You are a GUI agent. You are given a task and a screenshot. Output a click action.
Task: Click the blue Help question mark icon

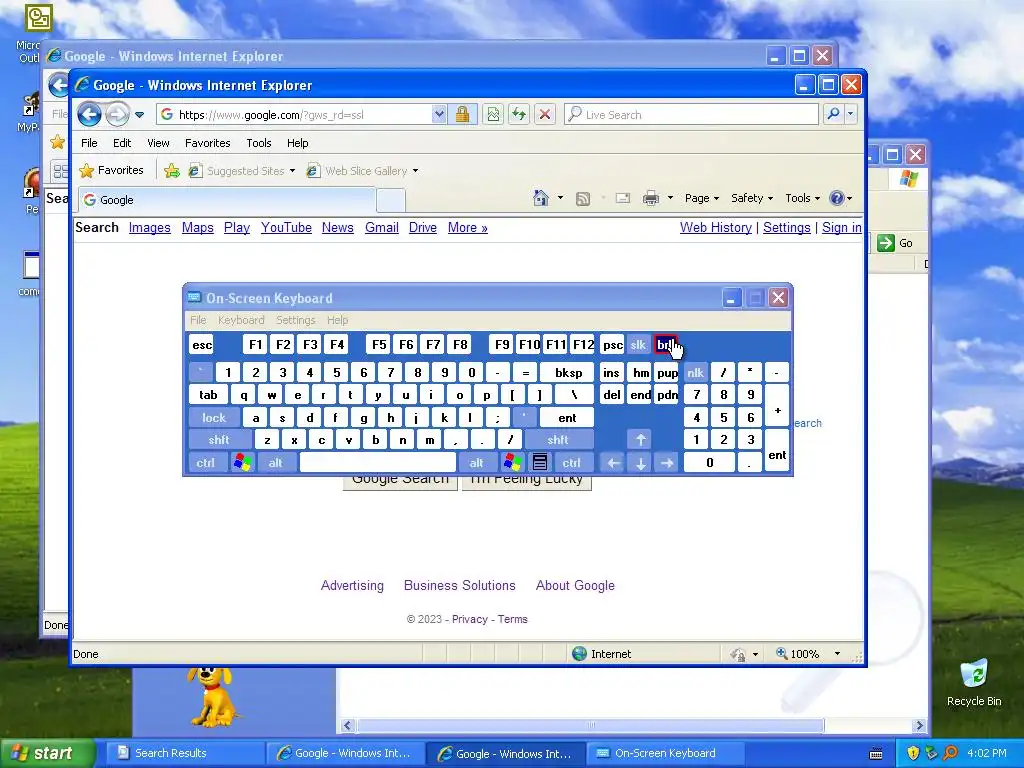[x=837, y=198]
